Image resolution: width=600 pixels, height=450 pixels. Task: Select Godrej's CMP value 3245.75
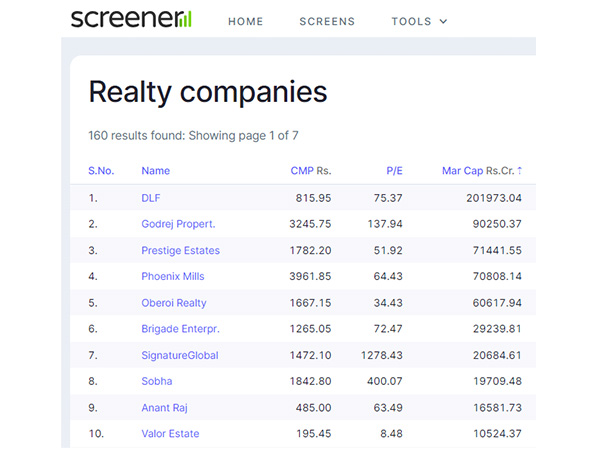310,224
